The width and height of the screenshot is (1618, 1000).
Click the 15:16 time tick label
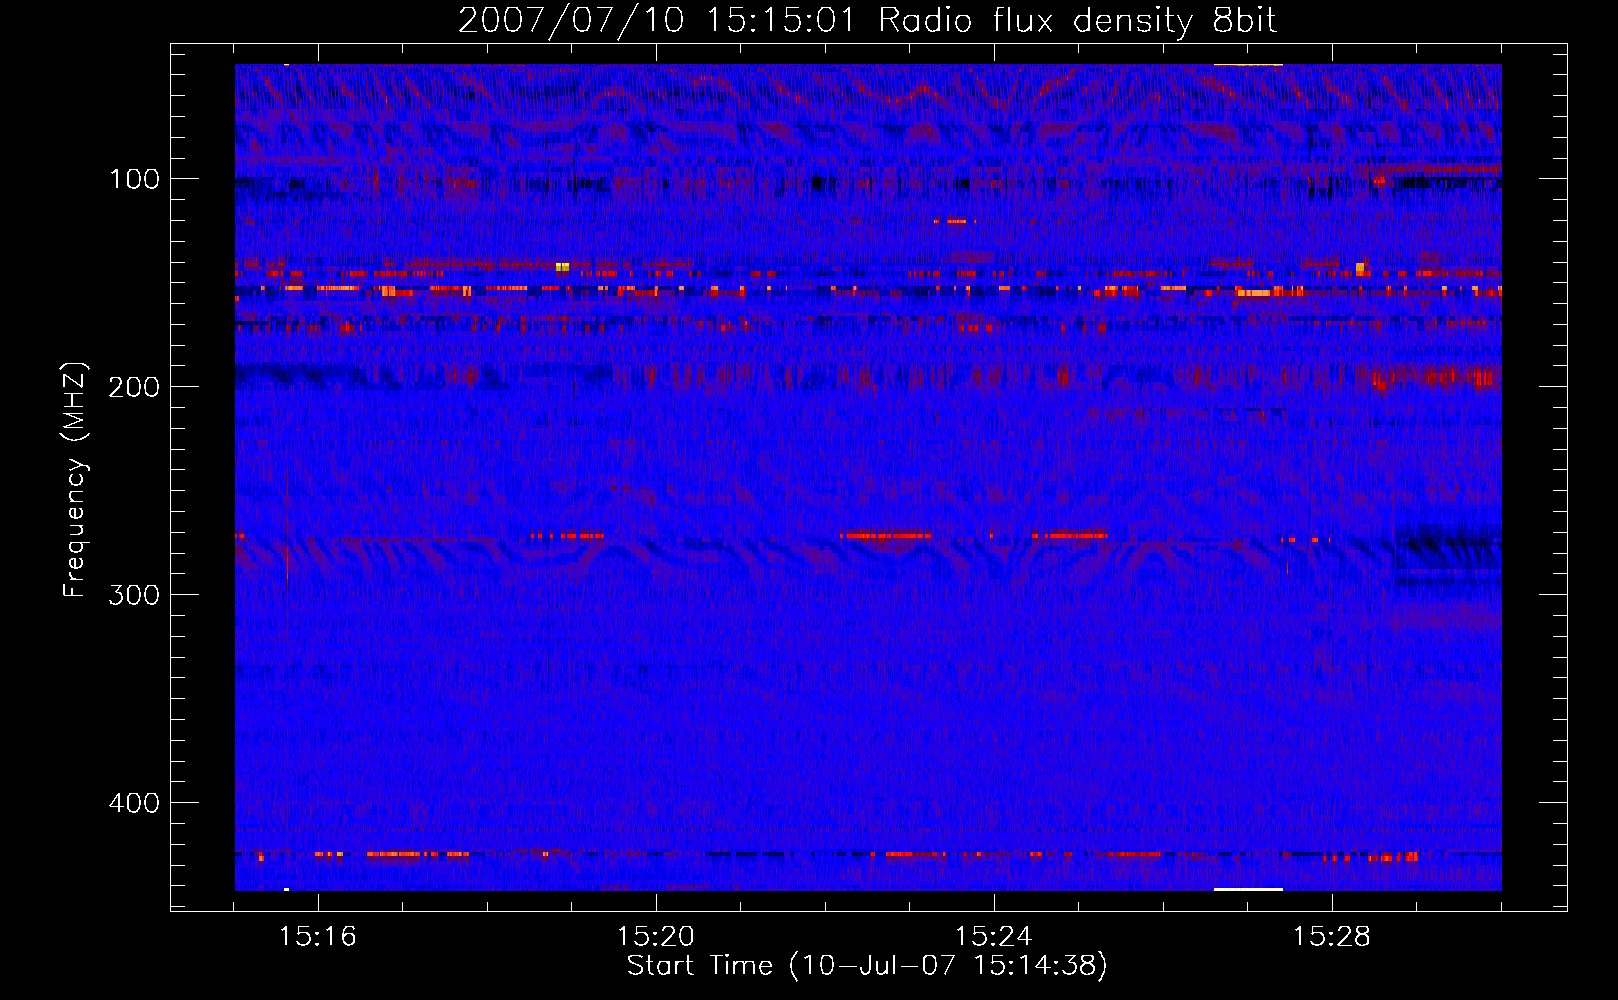click(x=318, y=937)
